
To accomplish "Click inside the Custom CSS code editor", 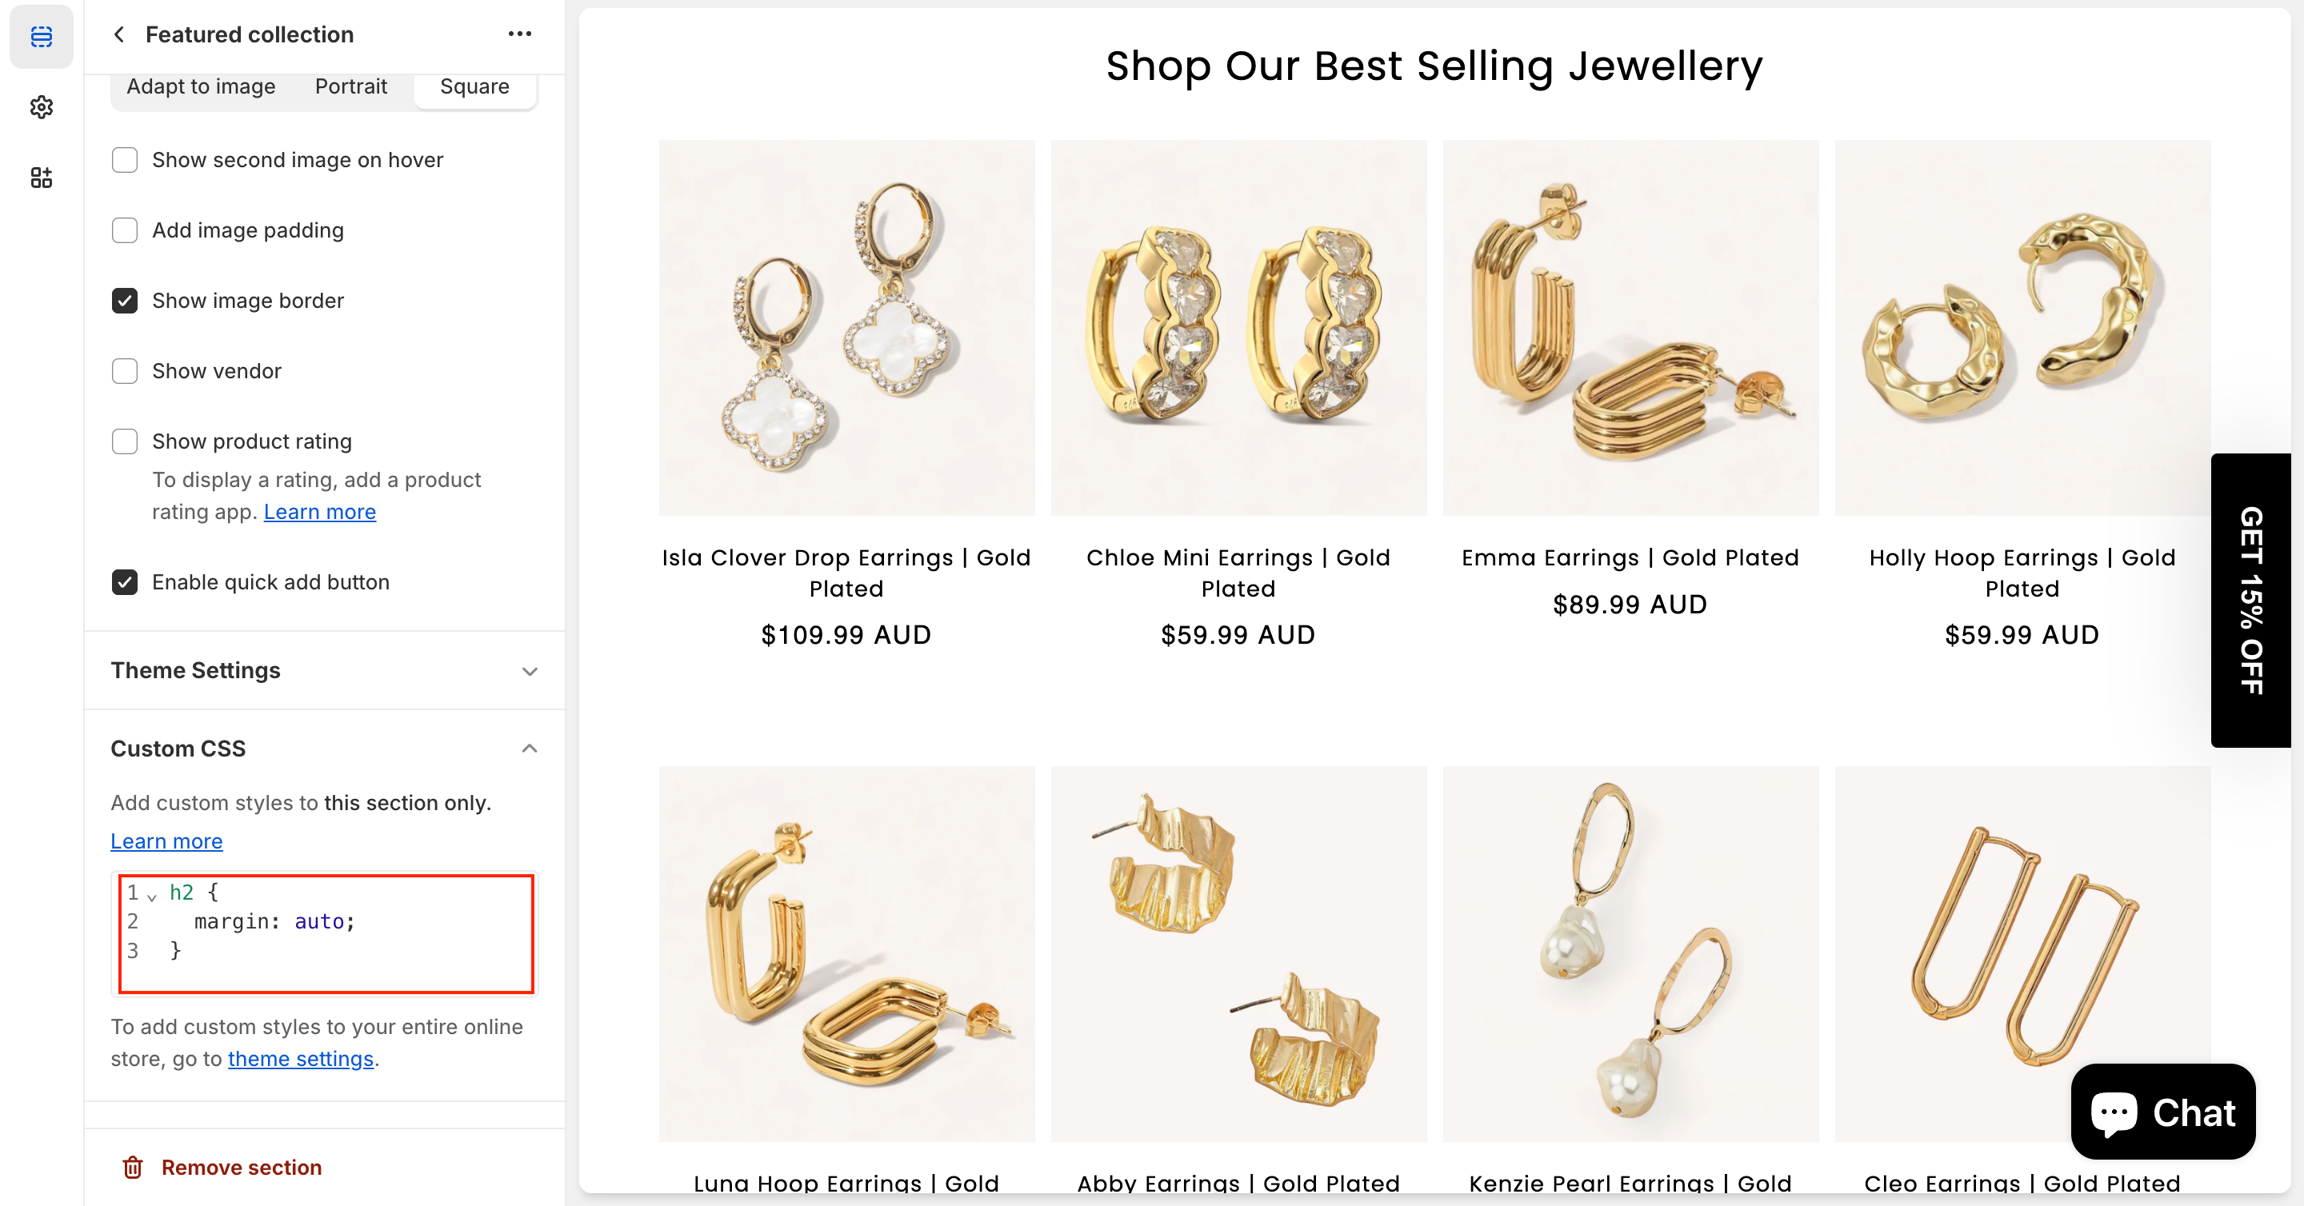I will [326, 934].
